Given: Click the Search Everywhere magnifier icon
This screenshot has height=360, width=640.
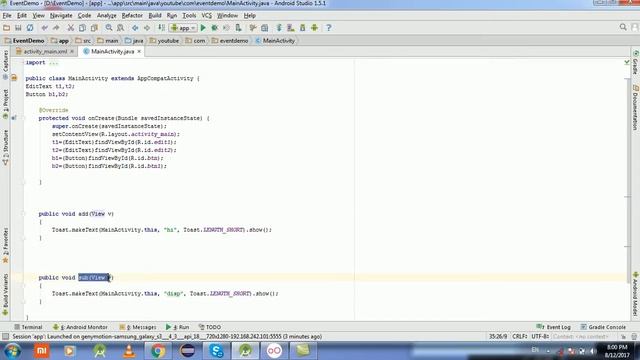Looking at the screenshot, I should pos(623,27).
